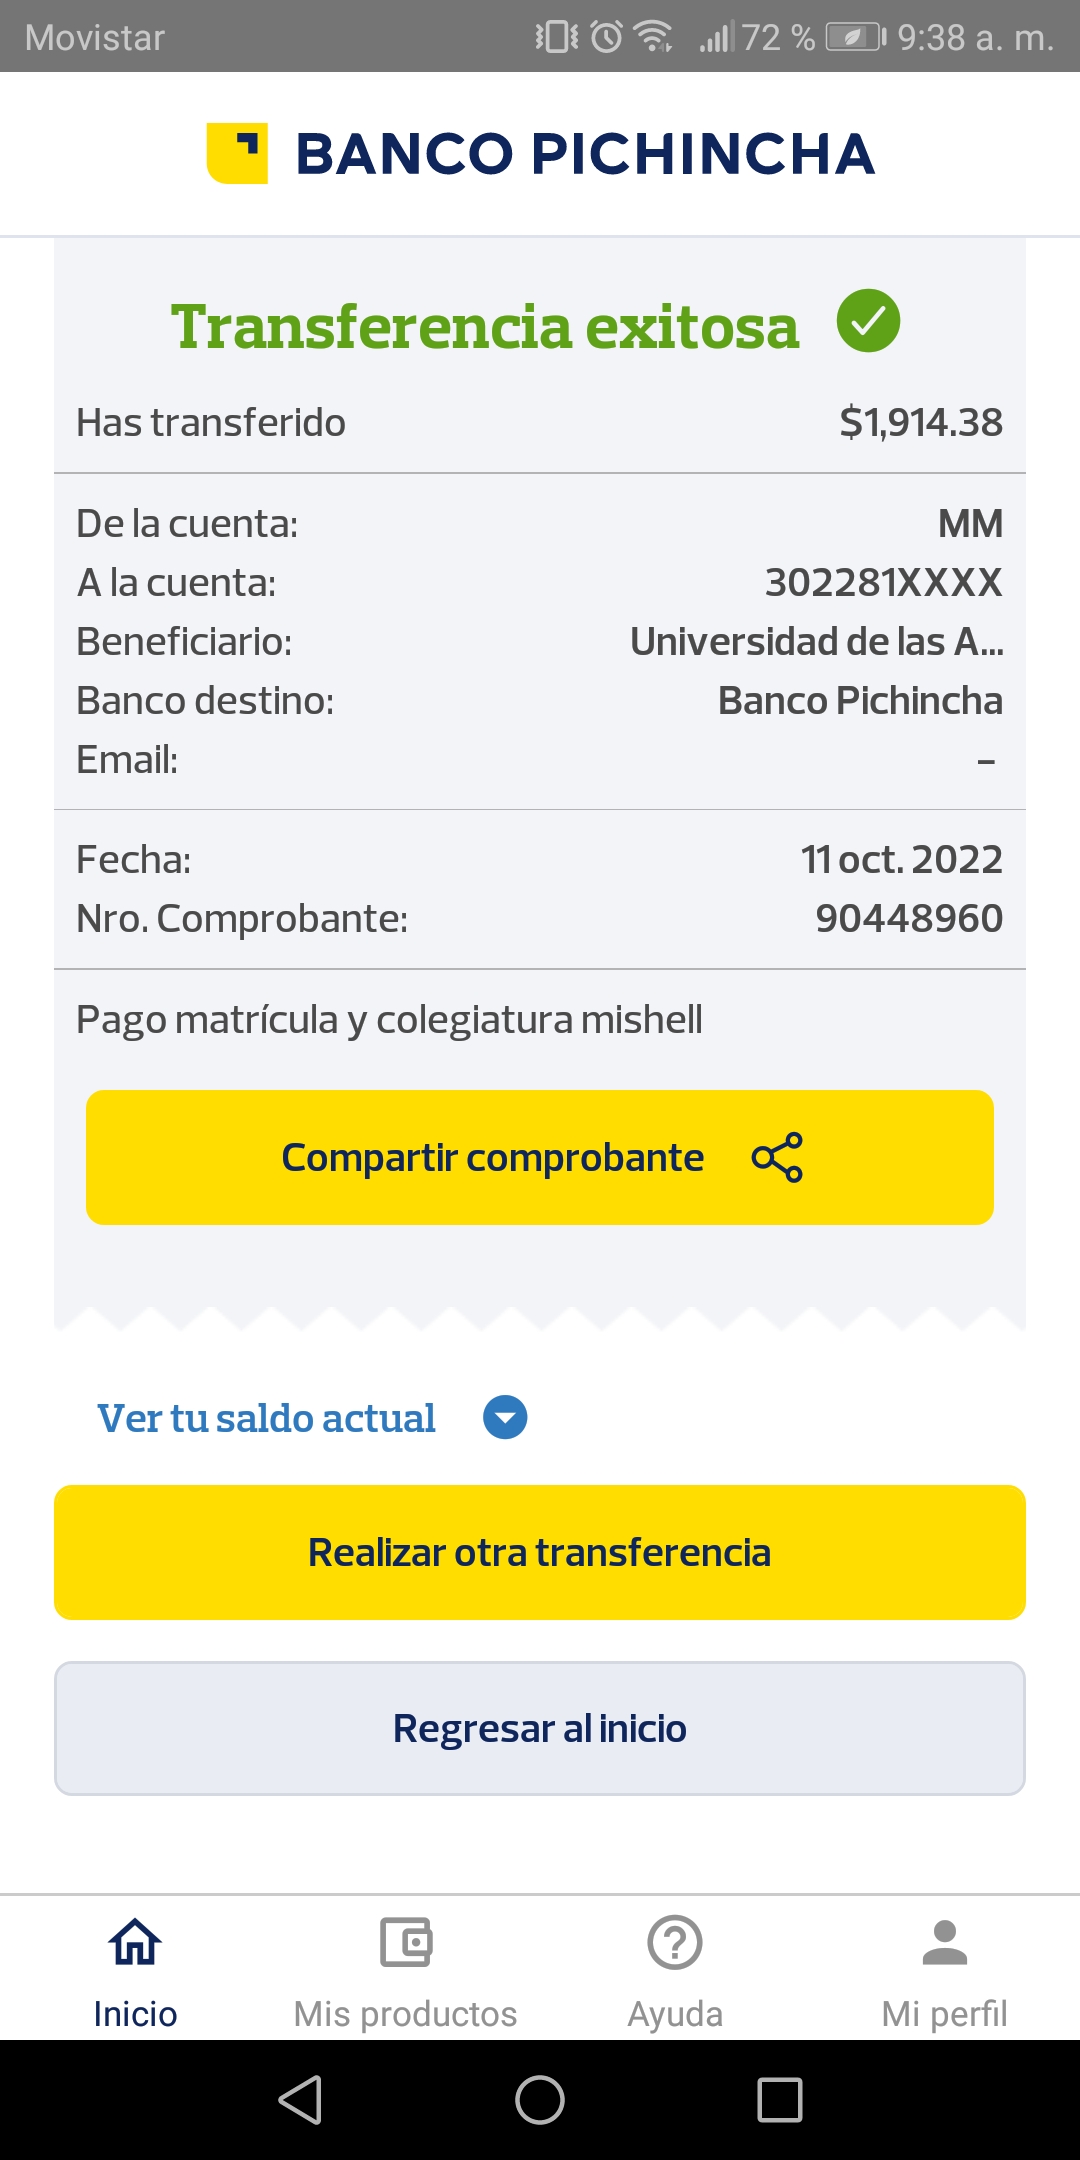
Task: Open recent apps square button
Action: 780,2099
